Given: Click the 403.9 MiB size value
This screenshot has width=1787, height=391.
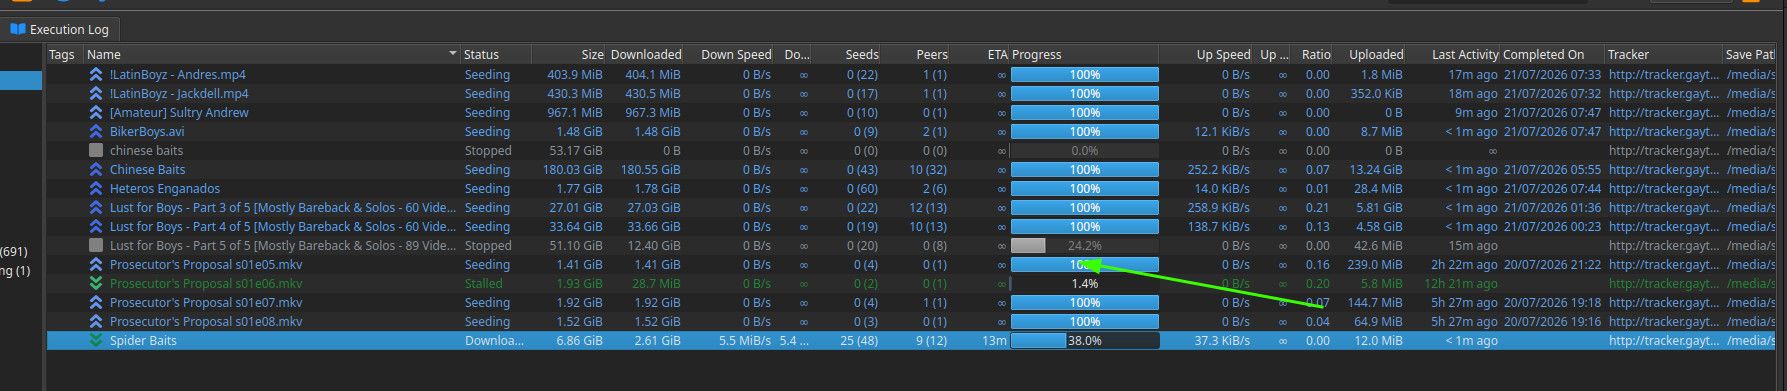Looking at the screenshot, I should coord(575,74).
